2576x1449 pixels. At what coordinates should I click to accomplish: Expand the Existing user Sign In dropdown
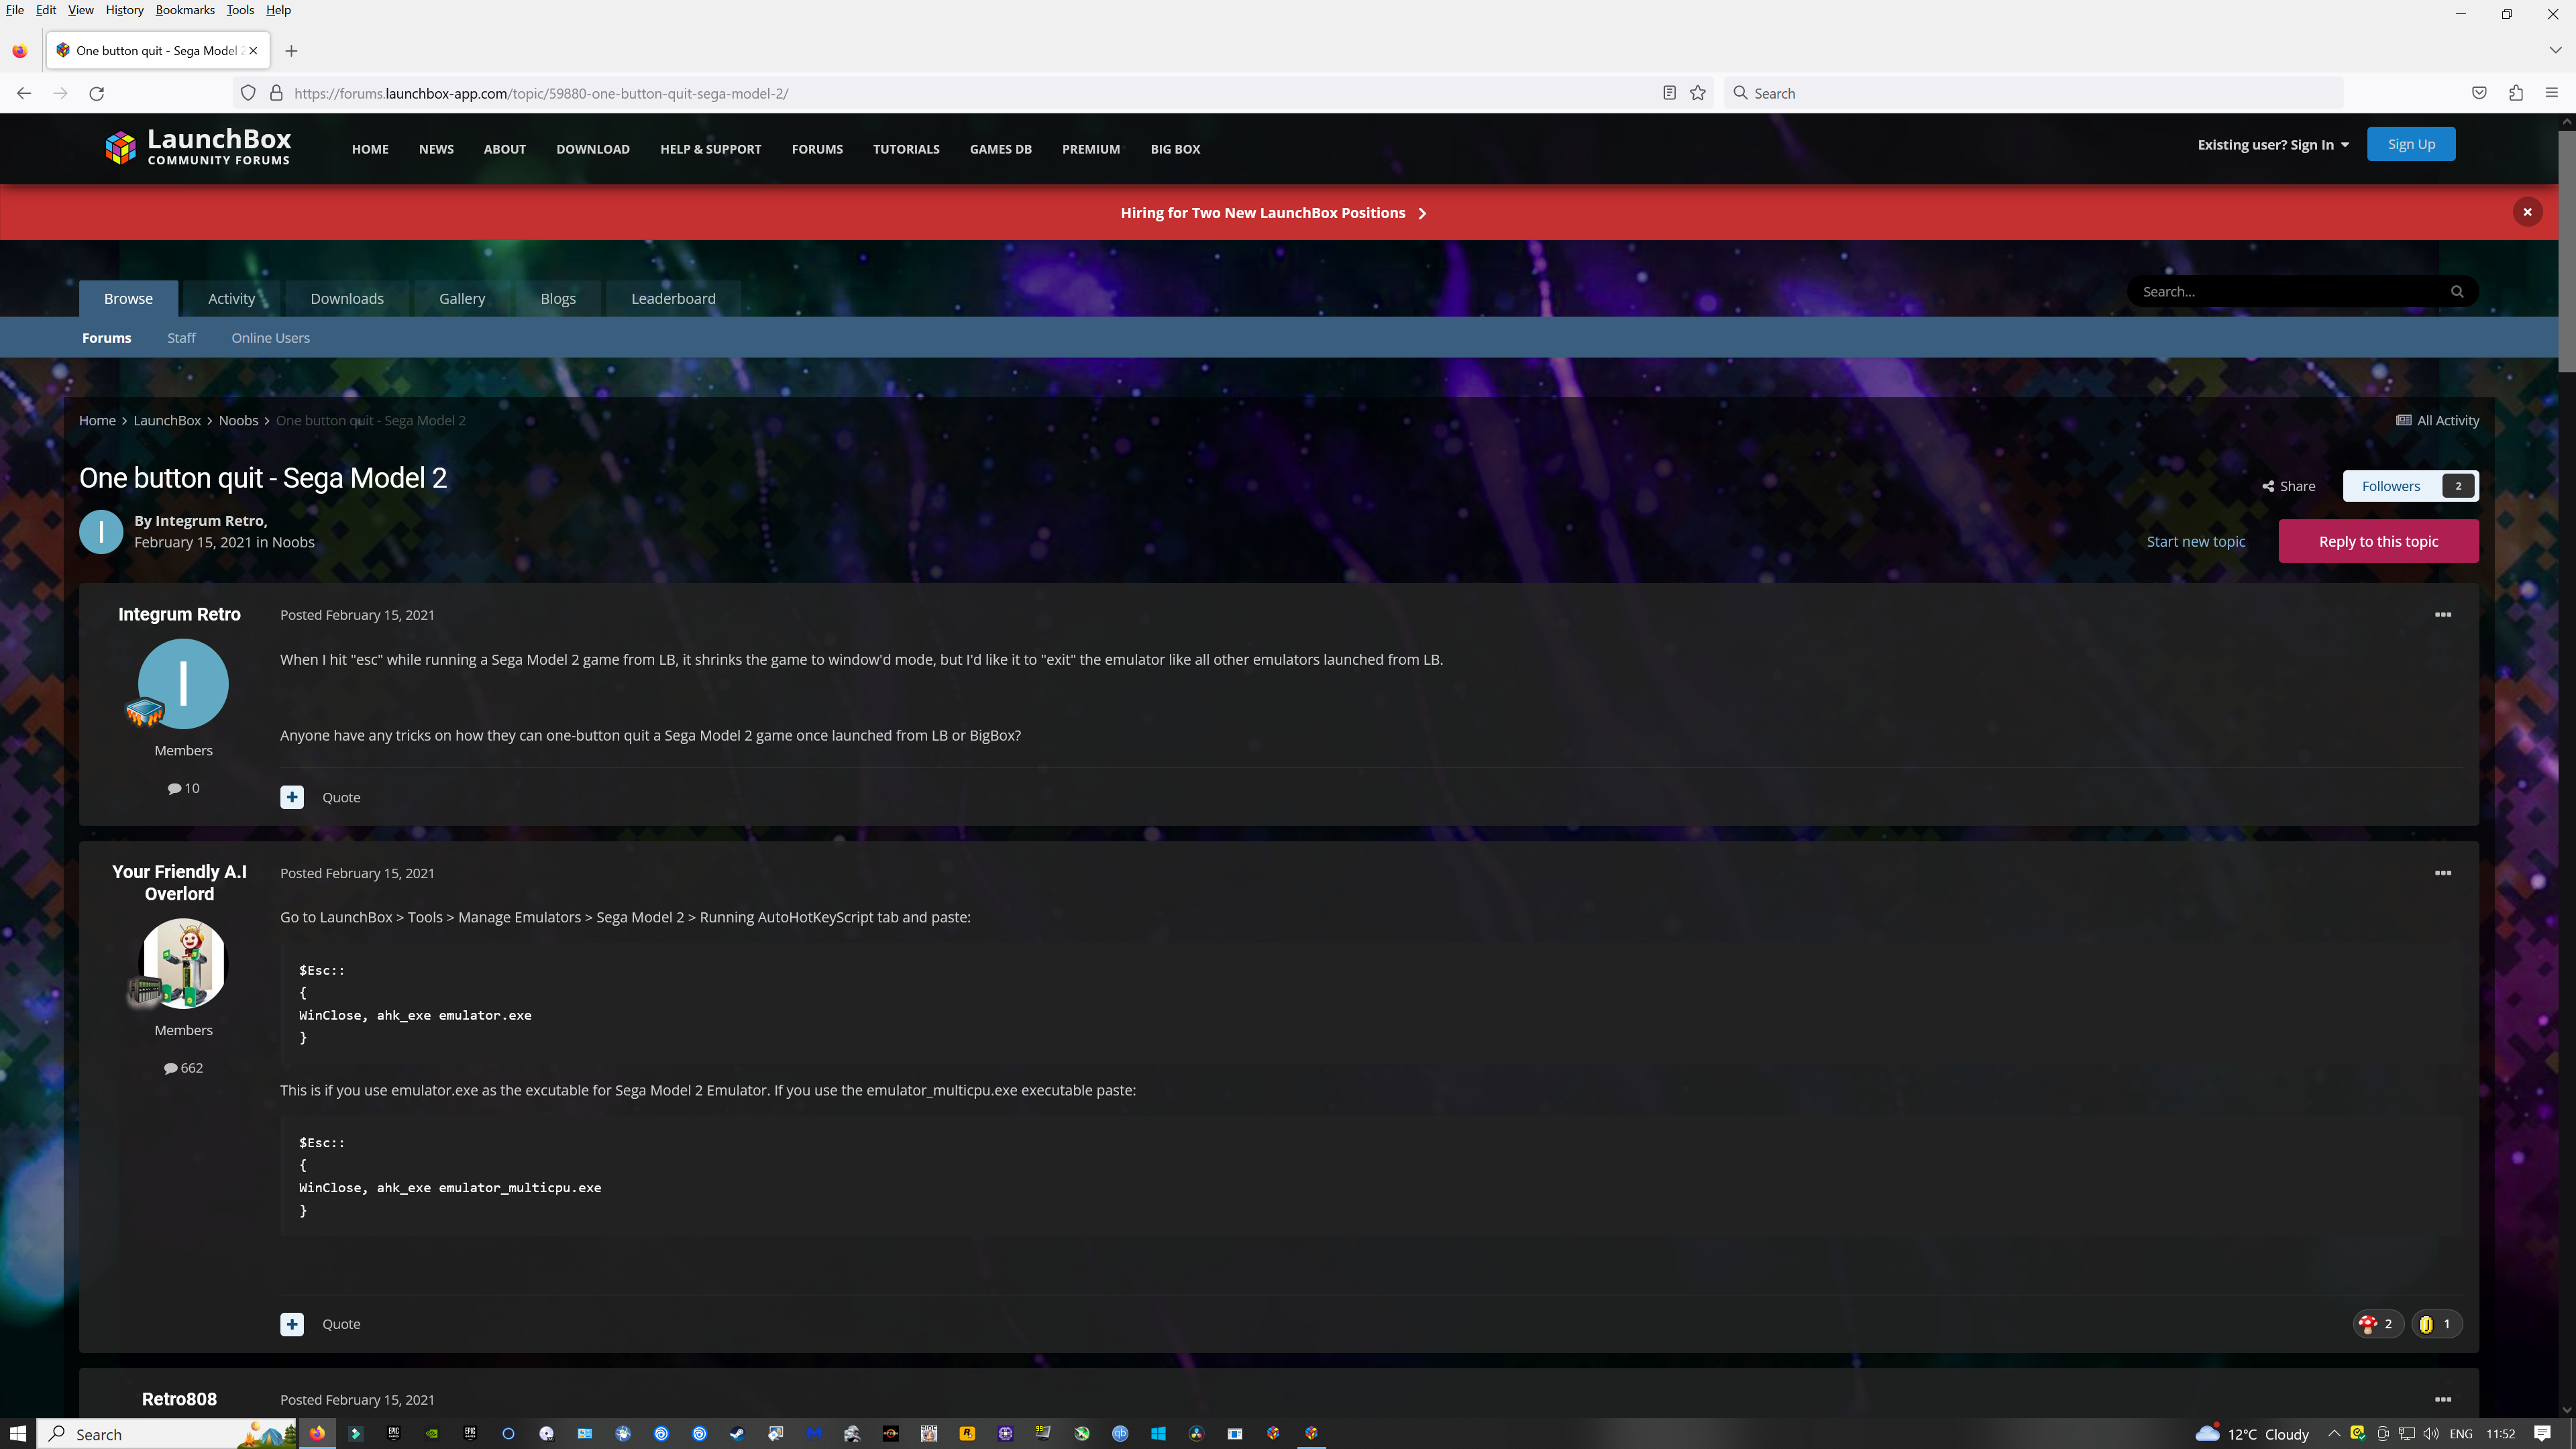coord(2273,145)
